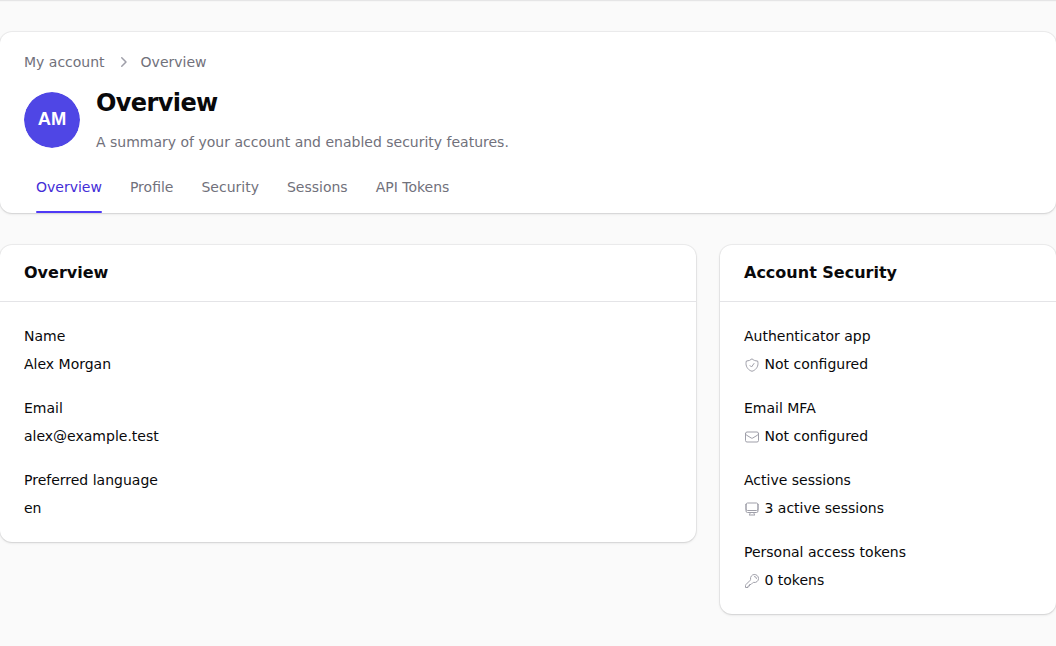
Task: Click the name value Alex Morgan
Action: pyautogui.click(x=67, y=364)
